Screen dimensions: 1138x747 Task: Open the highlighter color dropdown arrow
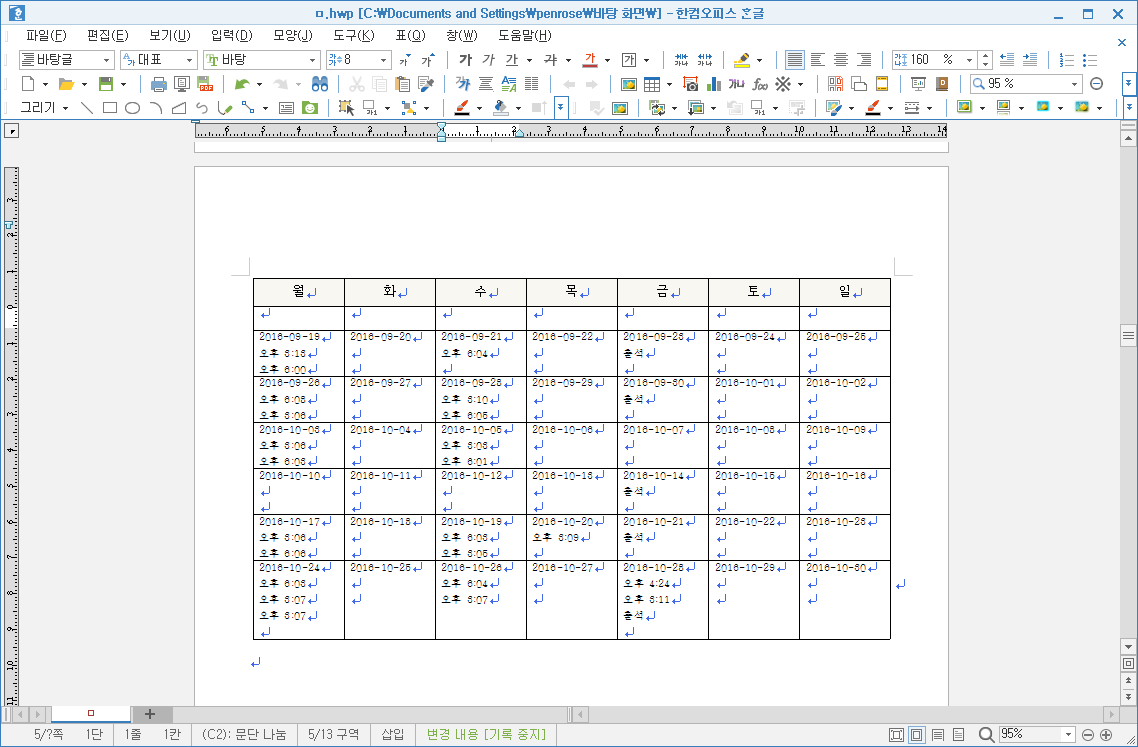760,60
